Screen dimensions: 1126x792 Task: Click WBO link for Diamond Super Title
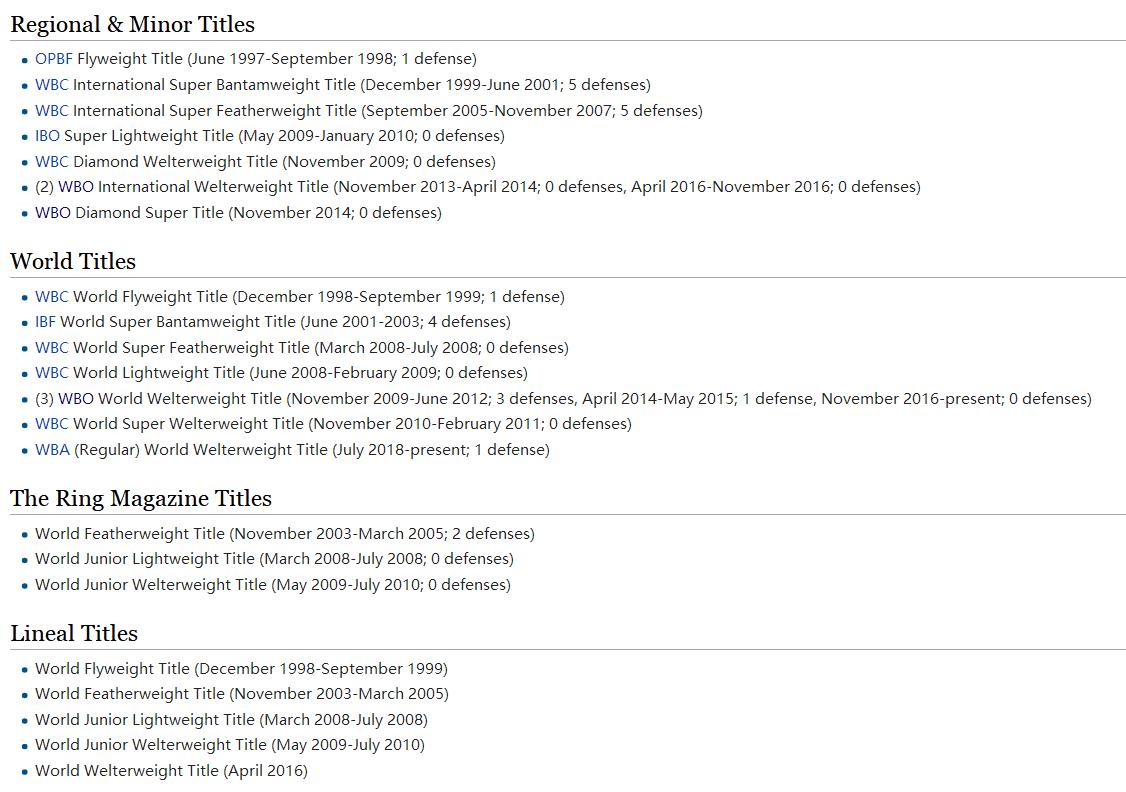(53, 213)
